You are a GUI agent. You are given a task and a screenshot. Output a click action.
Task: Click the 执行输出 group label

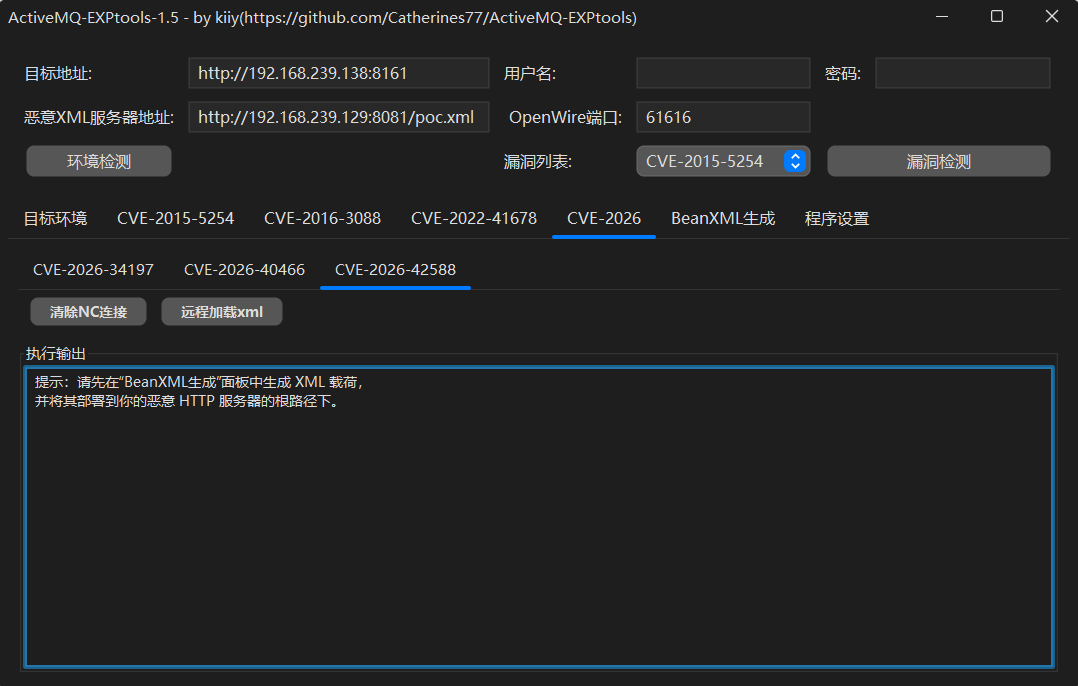[x=56, y=354]
